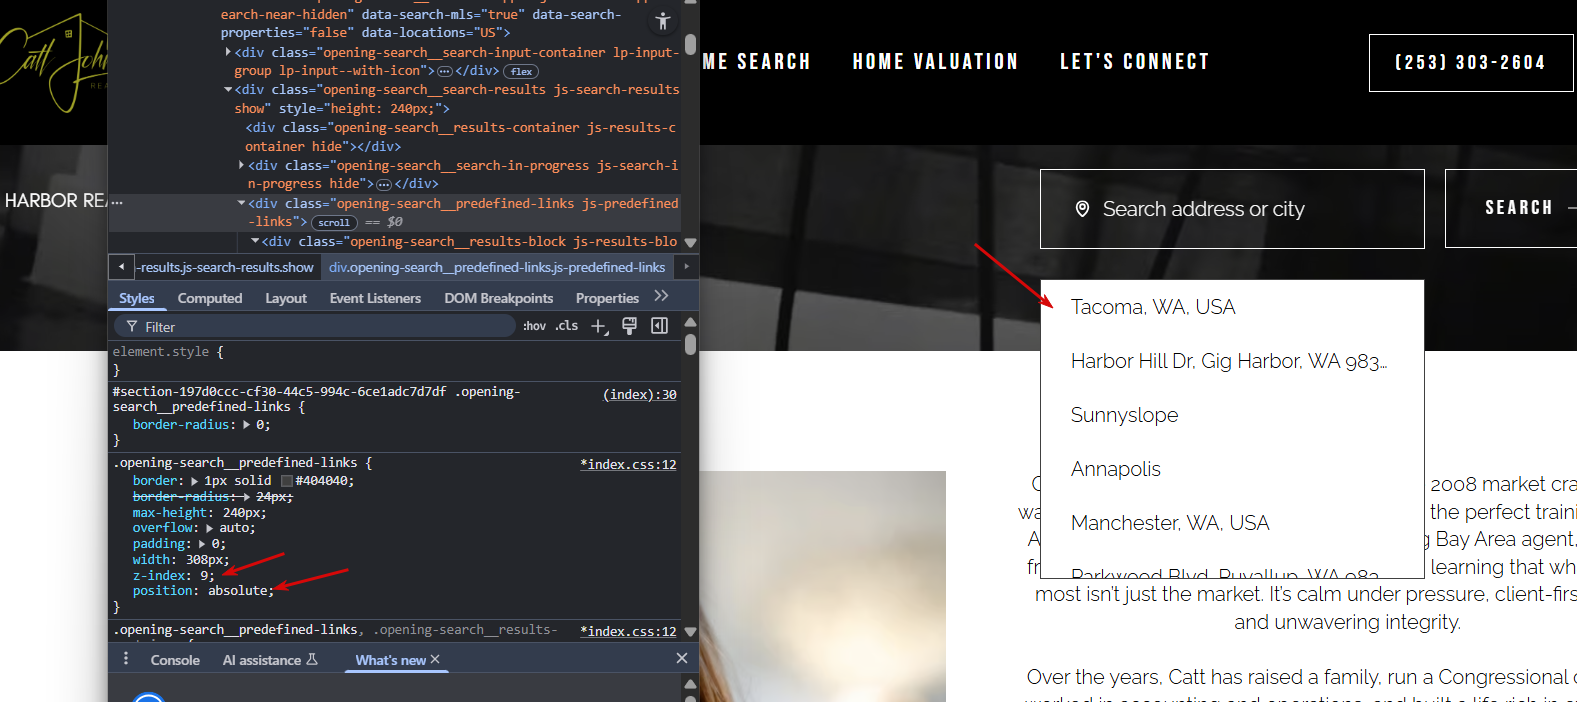The width and height of the screenshot is (1577, 702).
Task: Expand the border shorthand triangle
Action: [x=194, y=481]
